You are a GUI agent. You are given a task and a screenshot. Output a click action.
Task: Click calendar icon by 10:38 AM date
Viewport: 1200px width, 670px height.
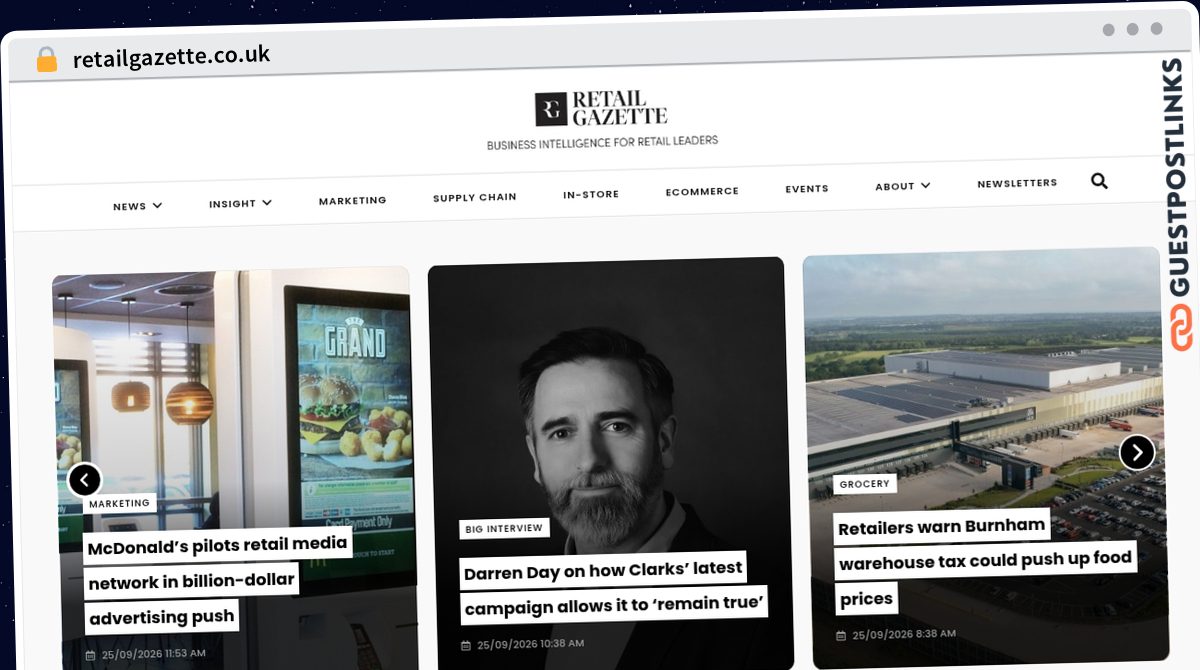(x=466, y=645)
